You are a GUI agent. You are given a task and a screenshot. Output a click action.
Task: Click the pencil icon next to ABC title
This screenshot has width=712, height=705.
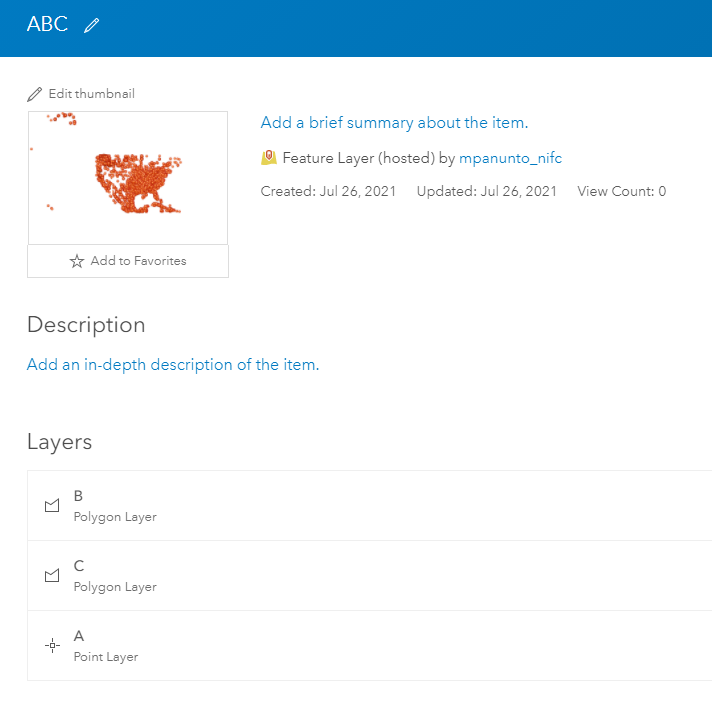92,26
